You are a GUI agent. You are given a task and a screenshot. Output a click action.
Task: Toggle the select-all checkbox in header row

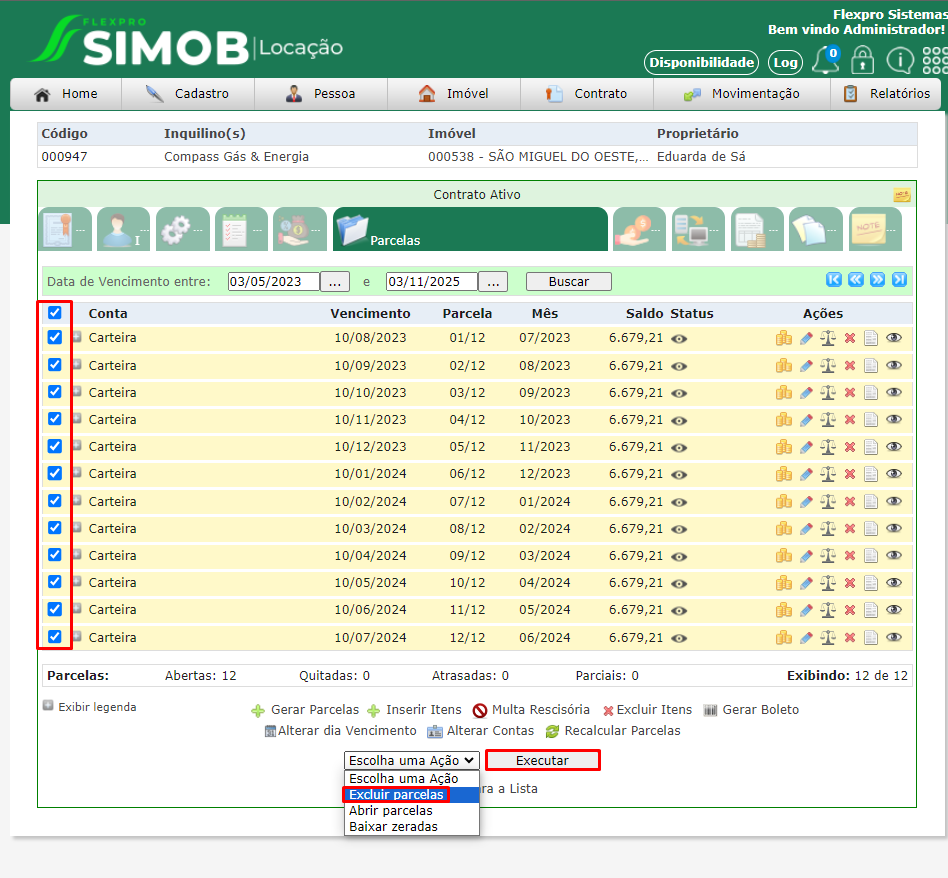(x=54, y=313)
